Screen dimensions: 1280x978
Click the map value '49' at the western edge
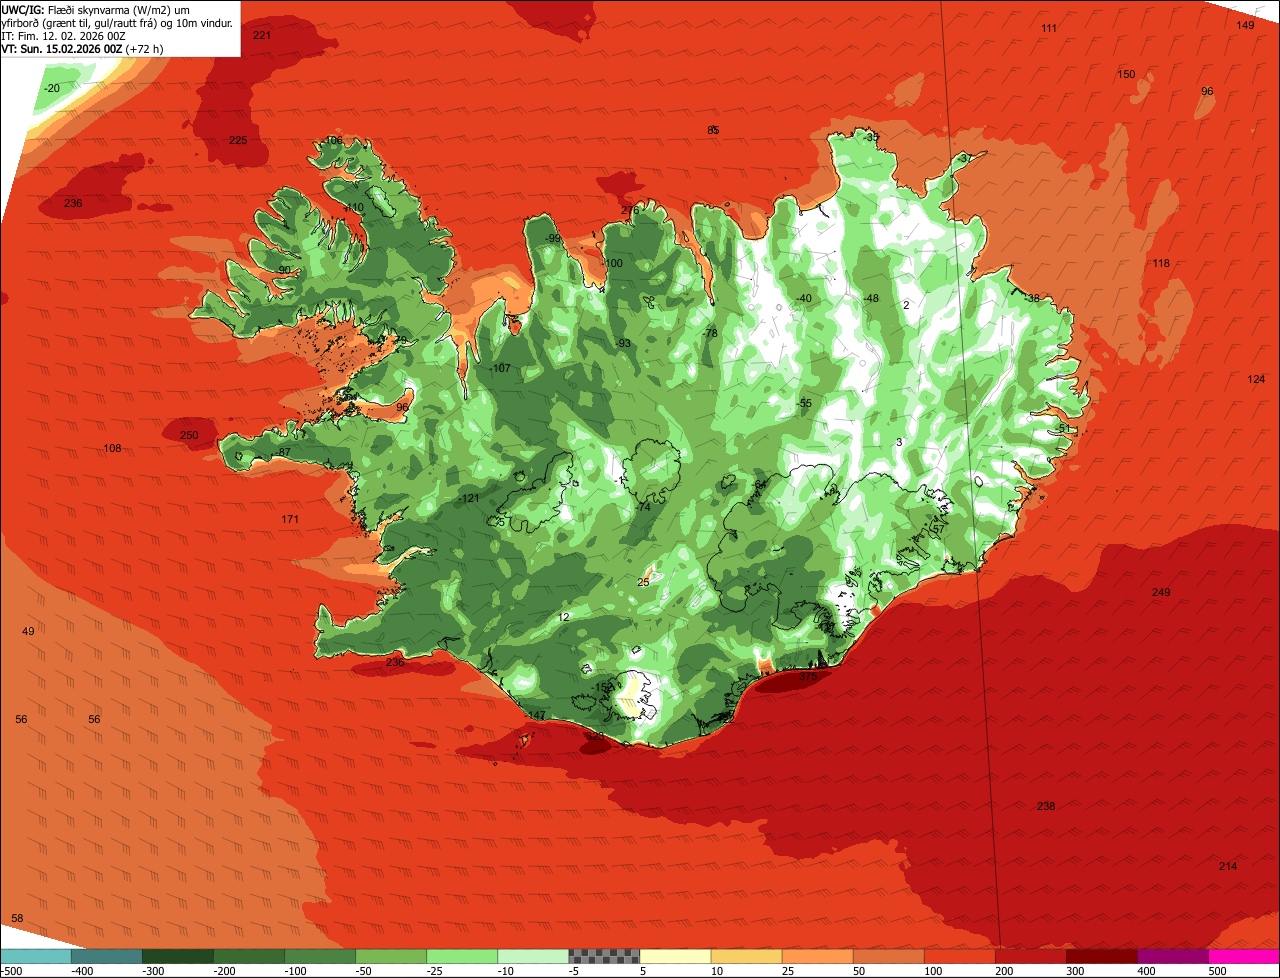click(28, 631)
